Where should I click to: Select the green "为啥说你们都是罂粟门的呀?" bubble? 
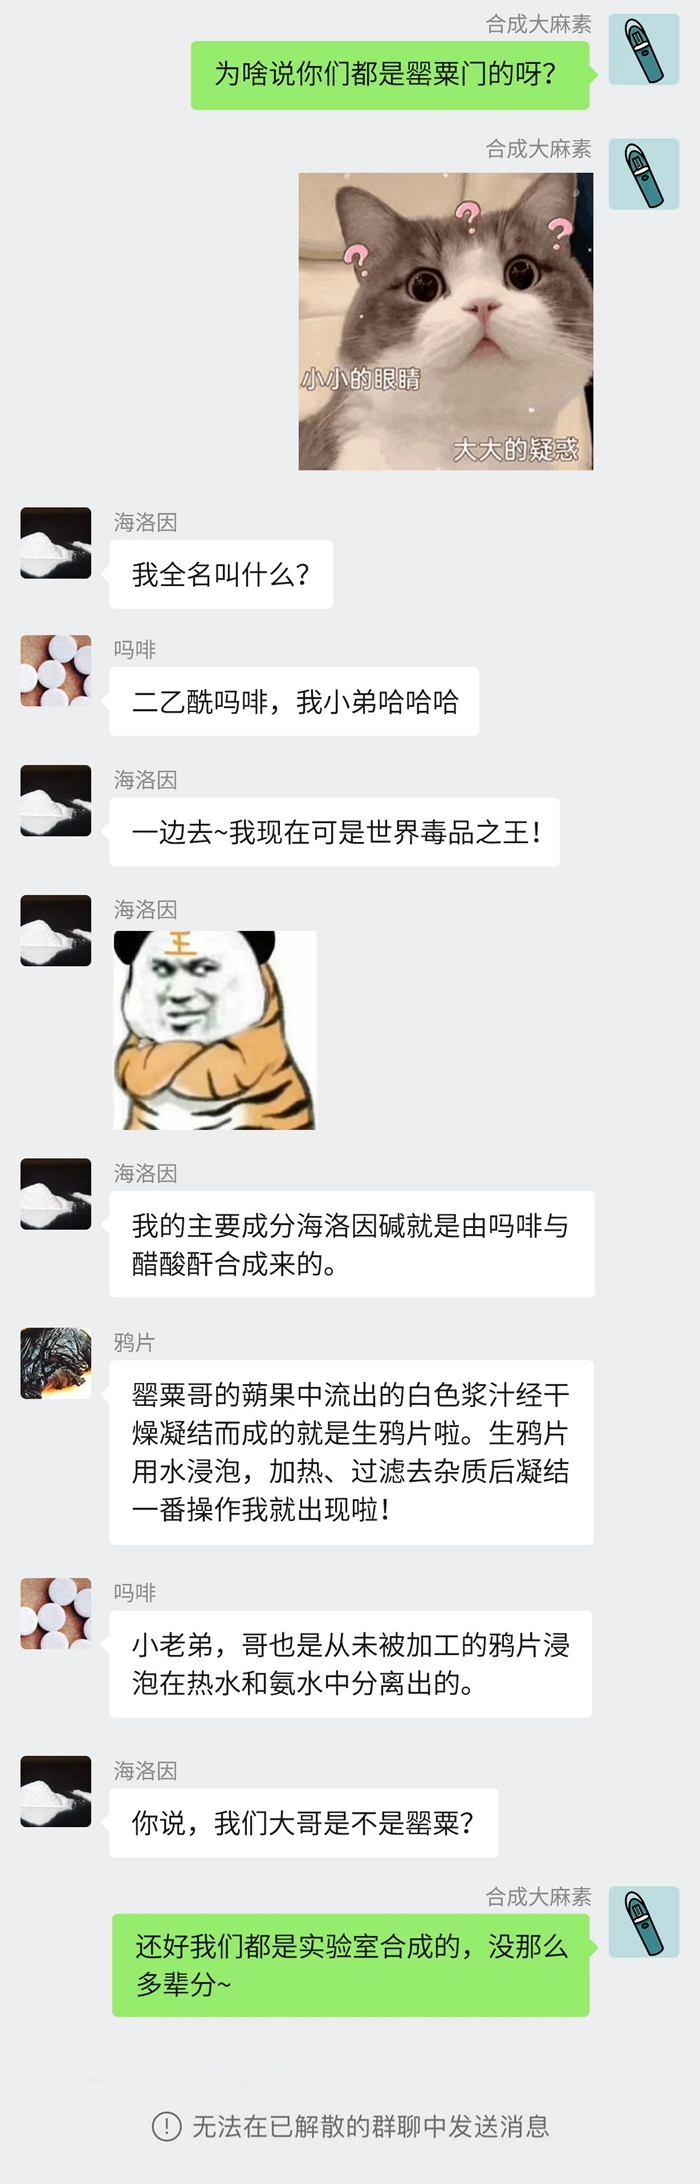pyautogui.click(x=390, y=75)
